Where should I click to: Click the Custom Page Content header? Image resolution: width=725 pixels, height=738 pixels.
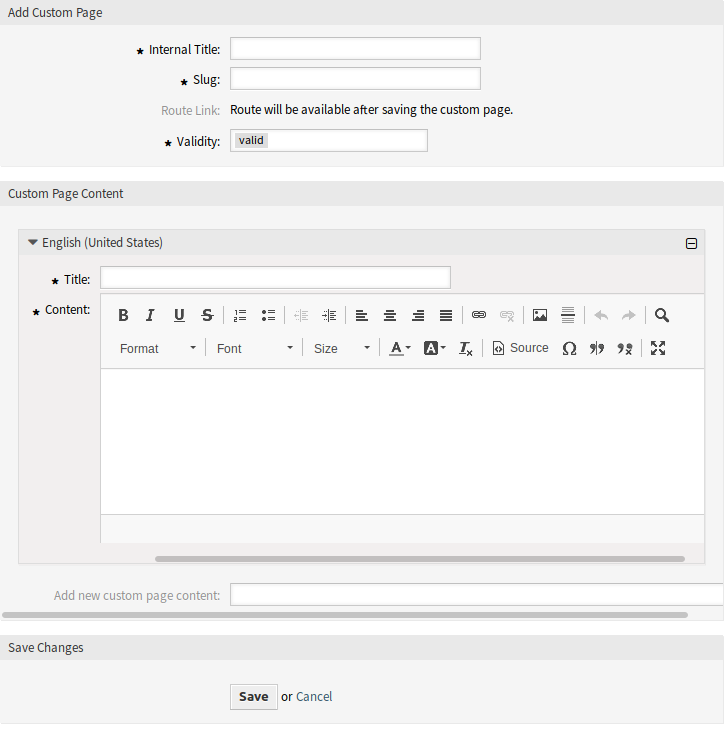pyautogui.click(x=65, y=193)
